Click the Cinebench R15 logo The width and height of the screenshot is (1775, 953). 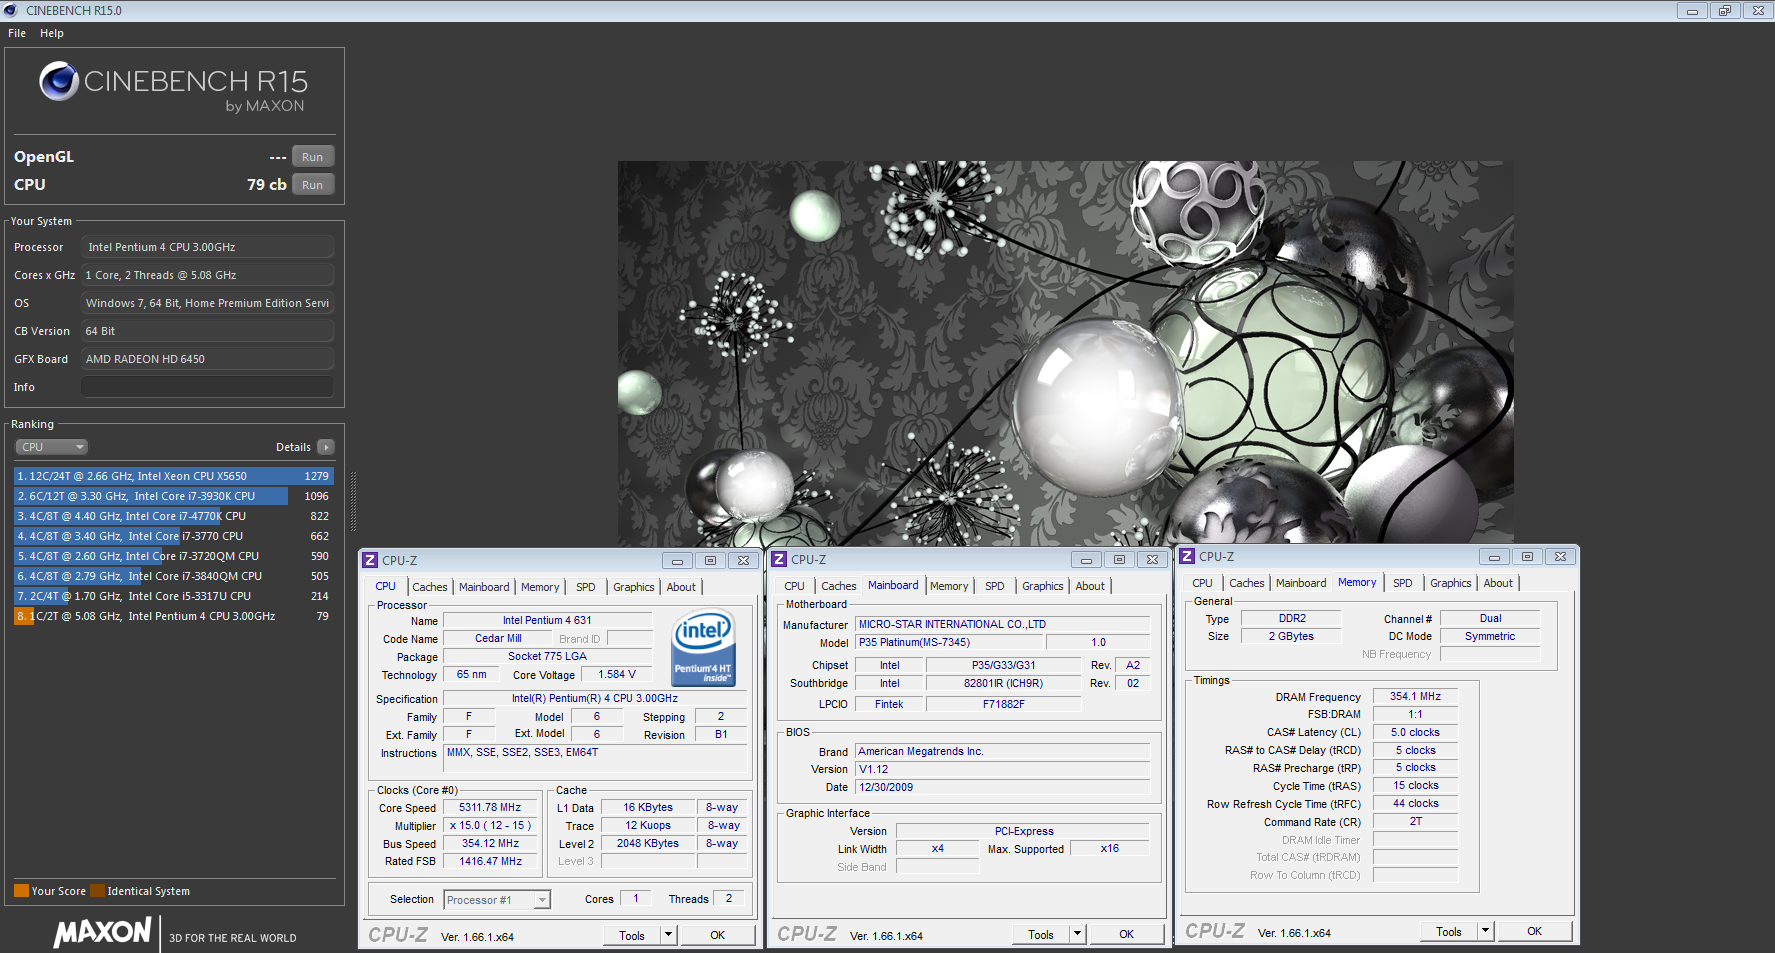(x=173, y=87)
